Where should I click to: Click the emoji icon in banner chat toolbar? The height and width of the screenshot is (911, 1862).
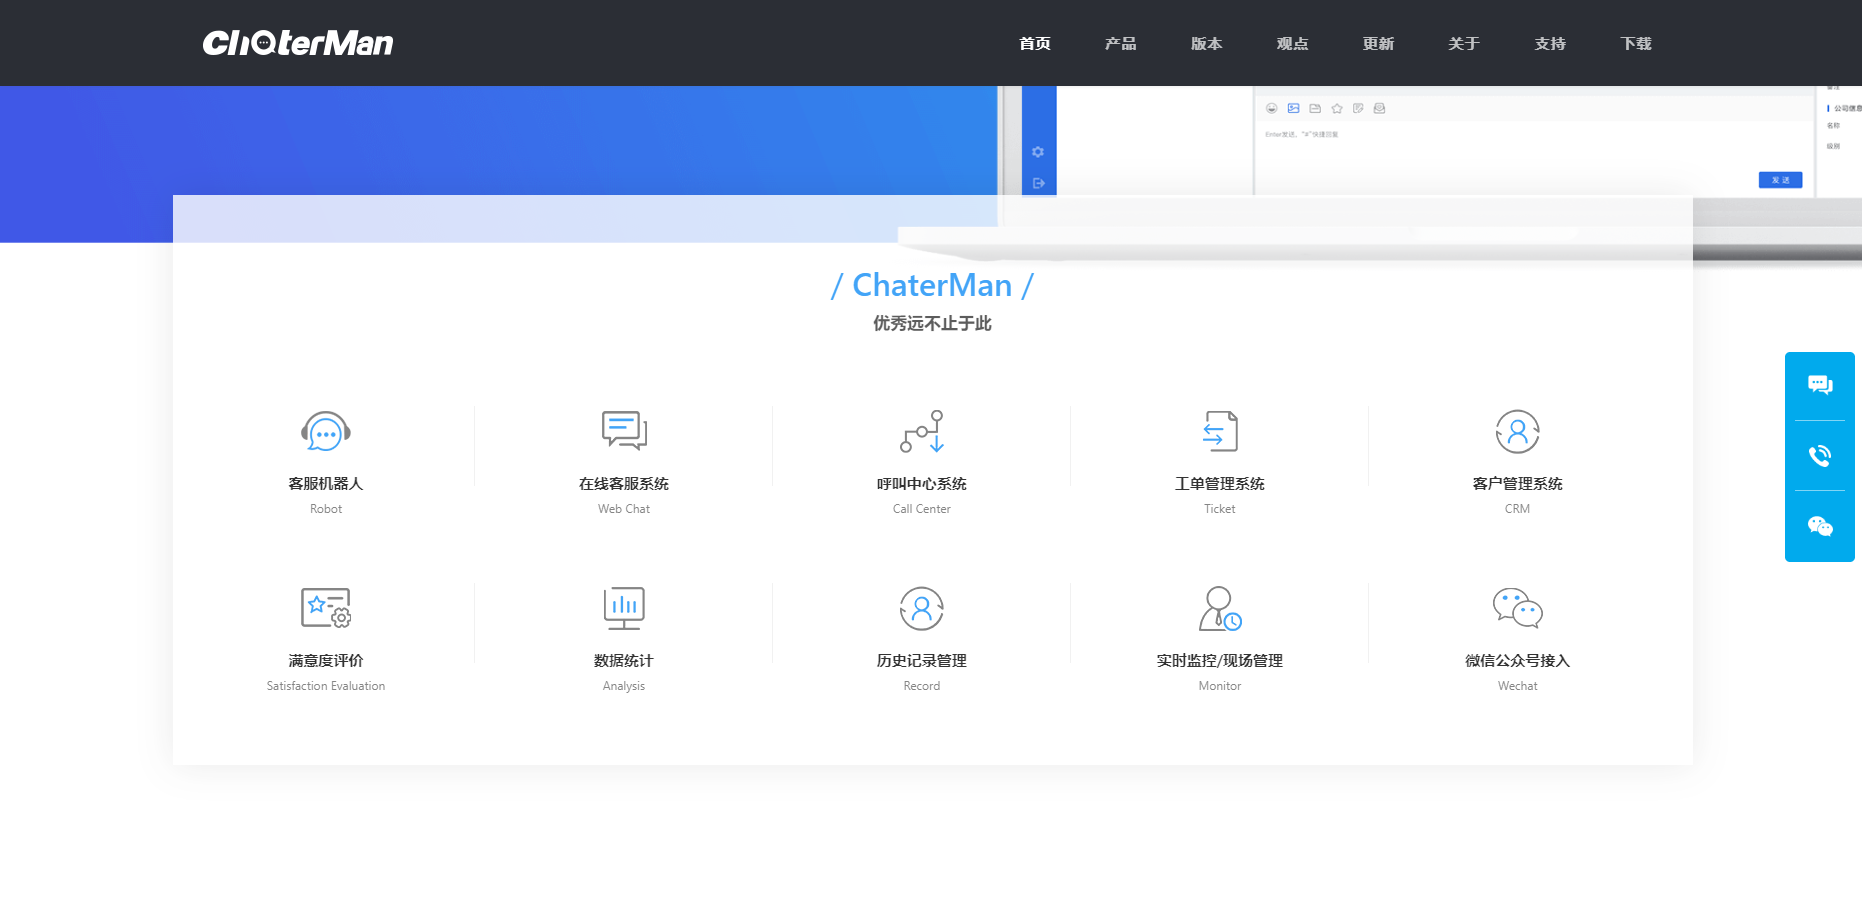coord(1272,108)
